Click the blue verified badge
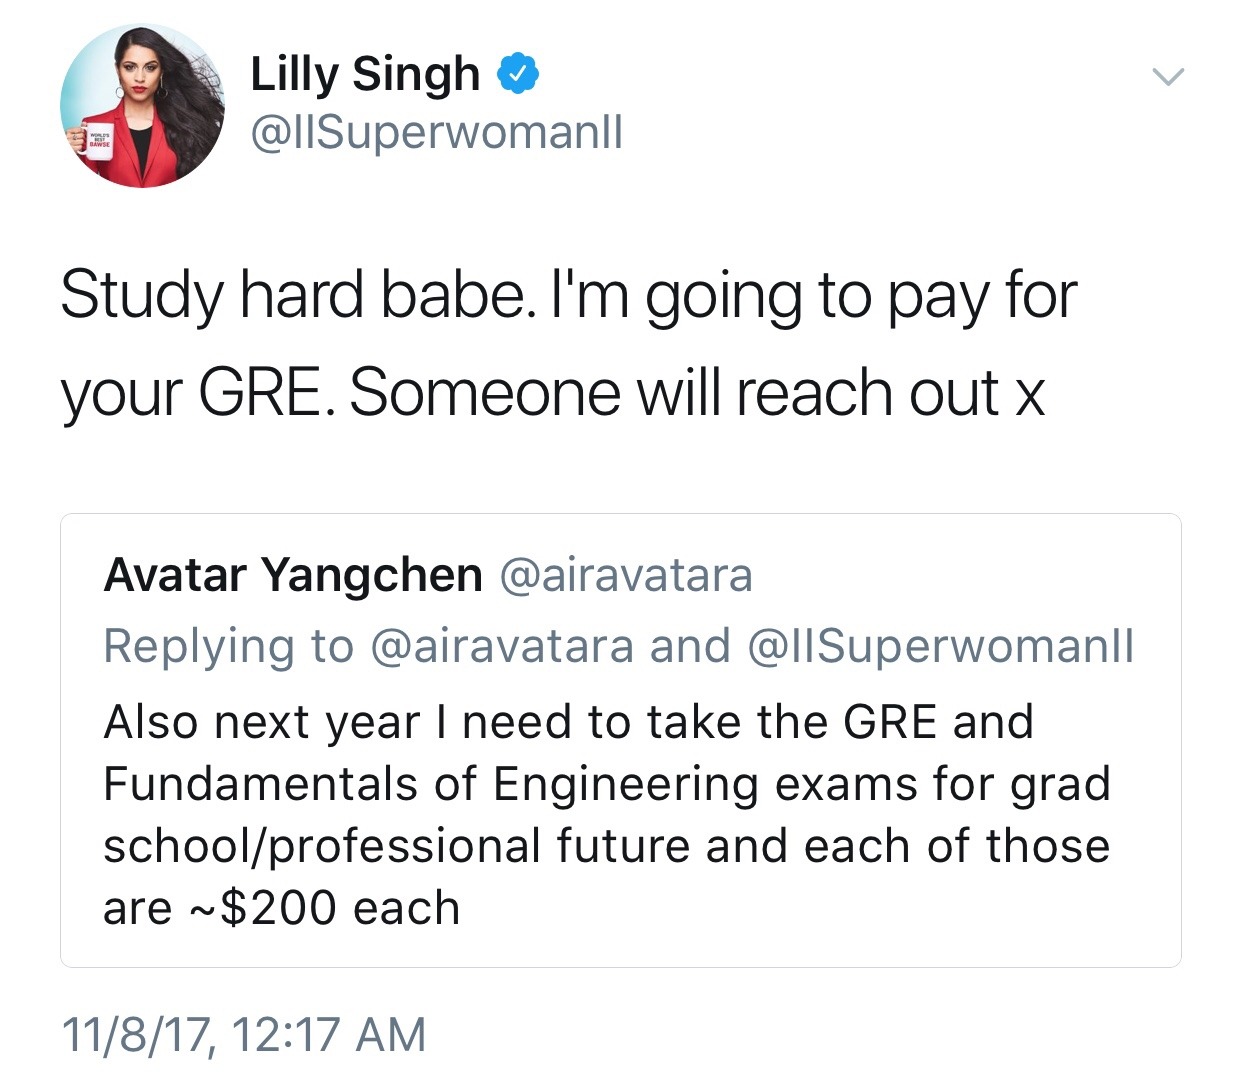This screenshot has height=1077, width=1242. (519, 74)
